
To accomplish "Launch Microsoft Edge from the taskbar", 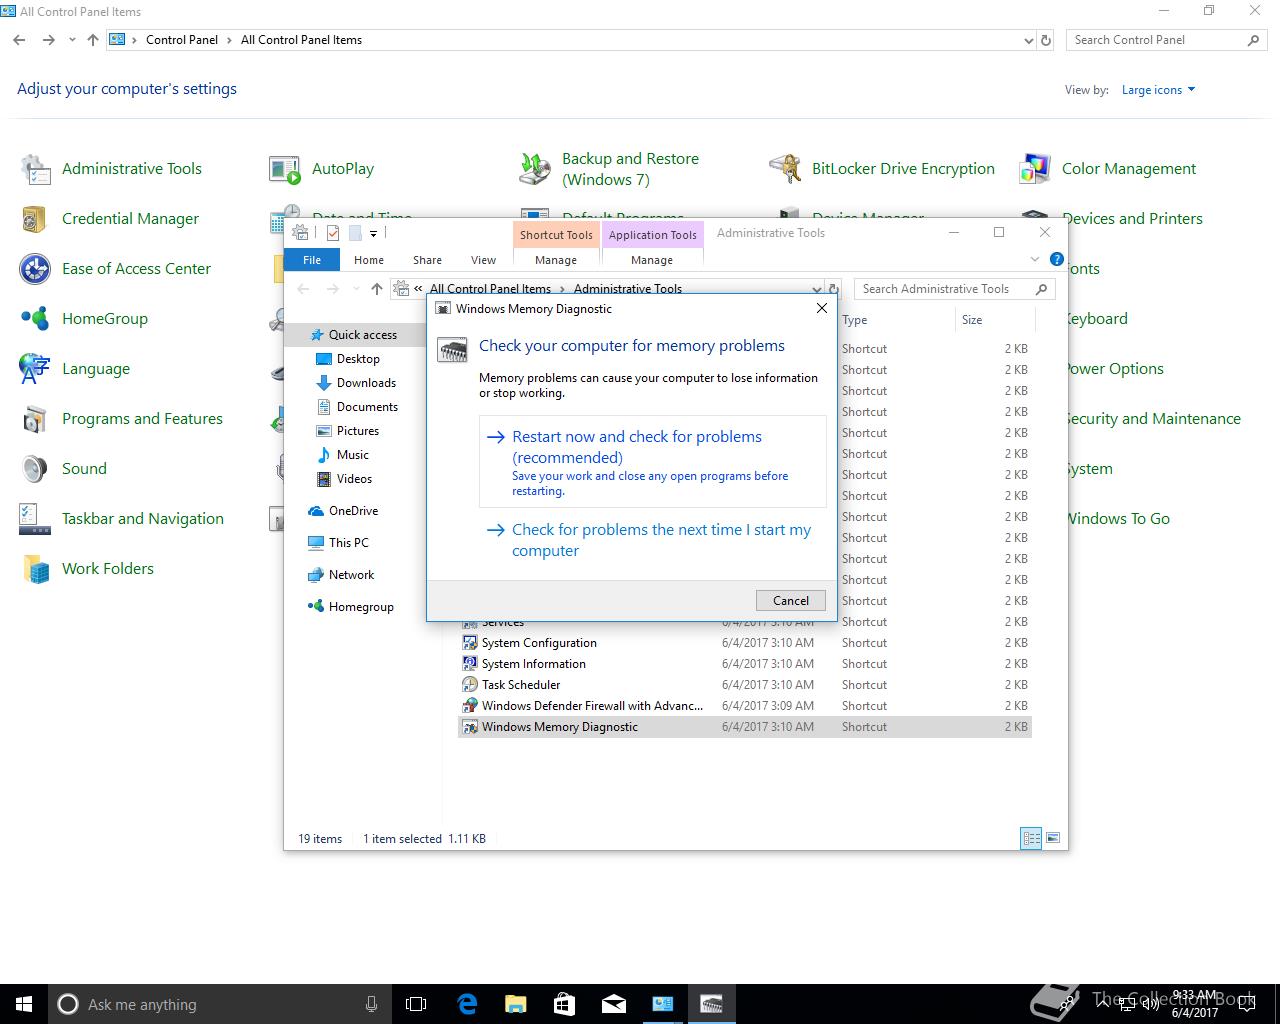I will pos(466,1004).
